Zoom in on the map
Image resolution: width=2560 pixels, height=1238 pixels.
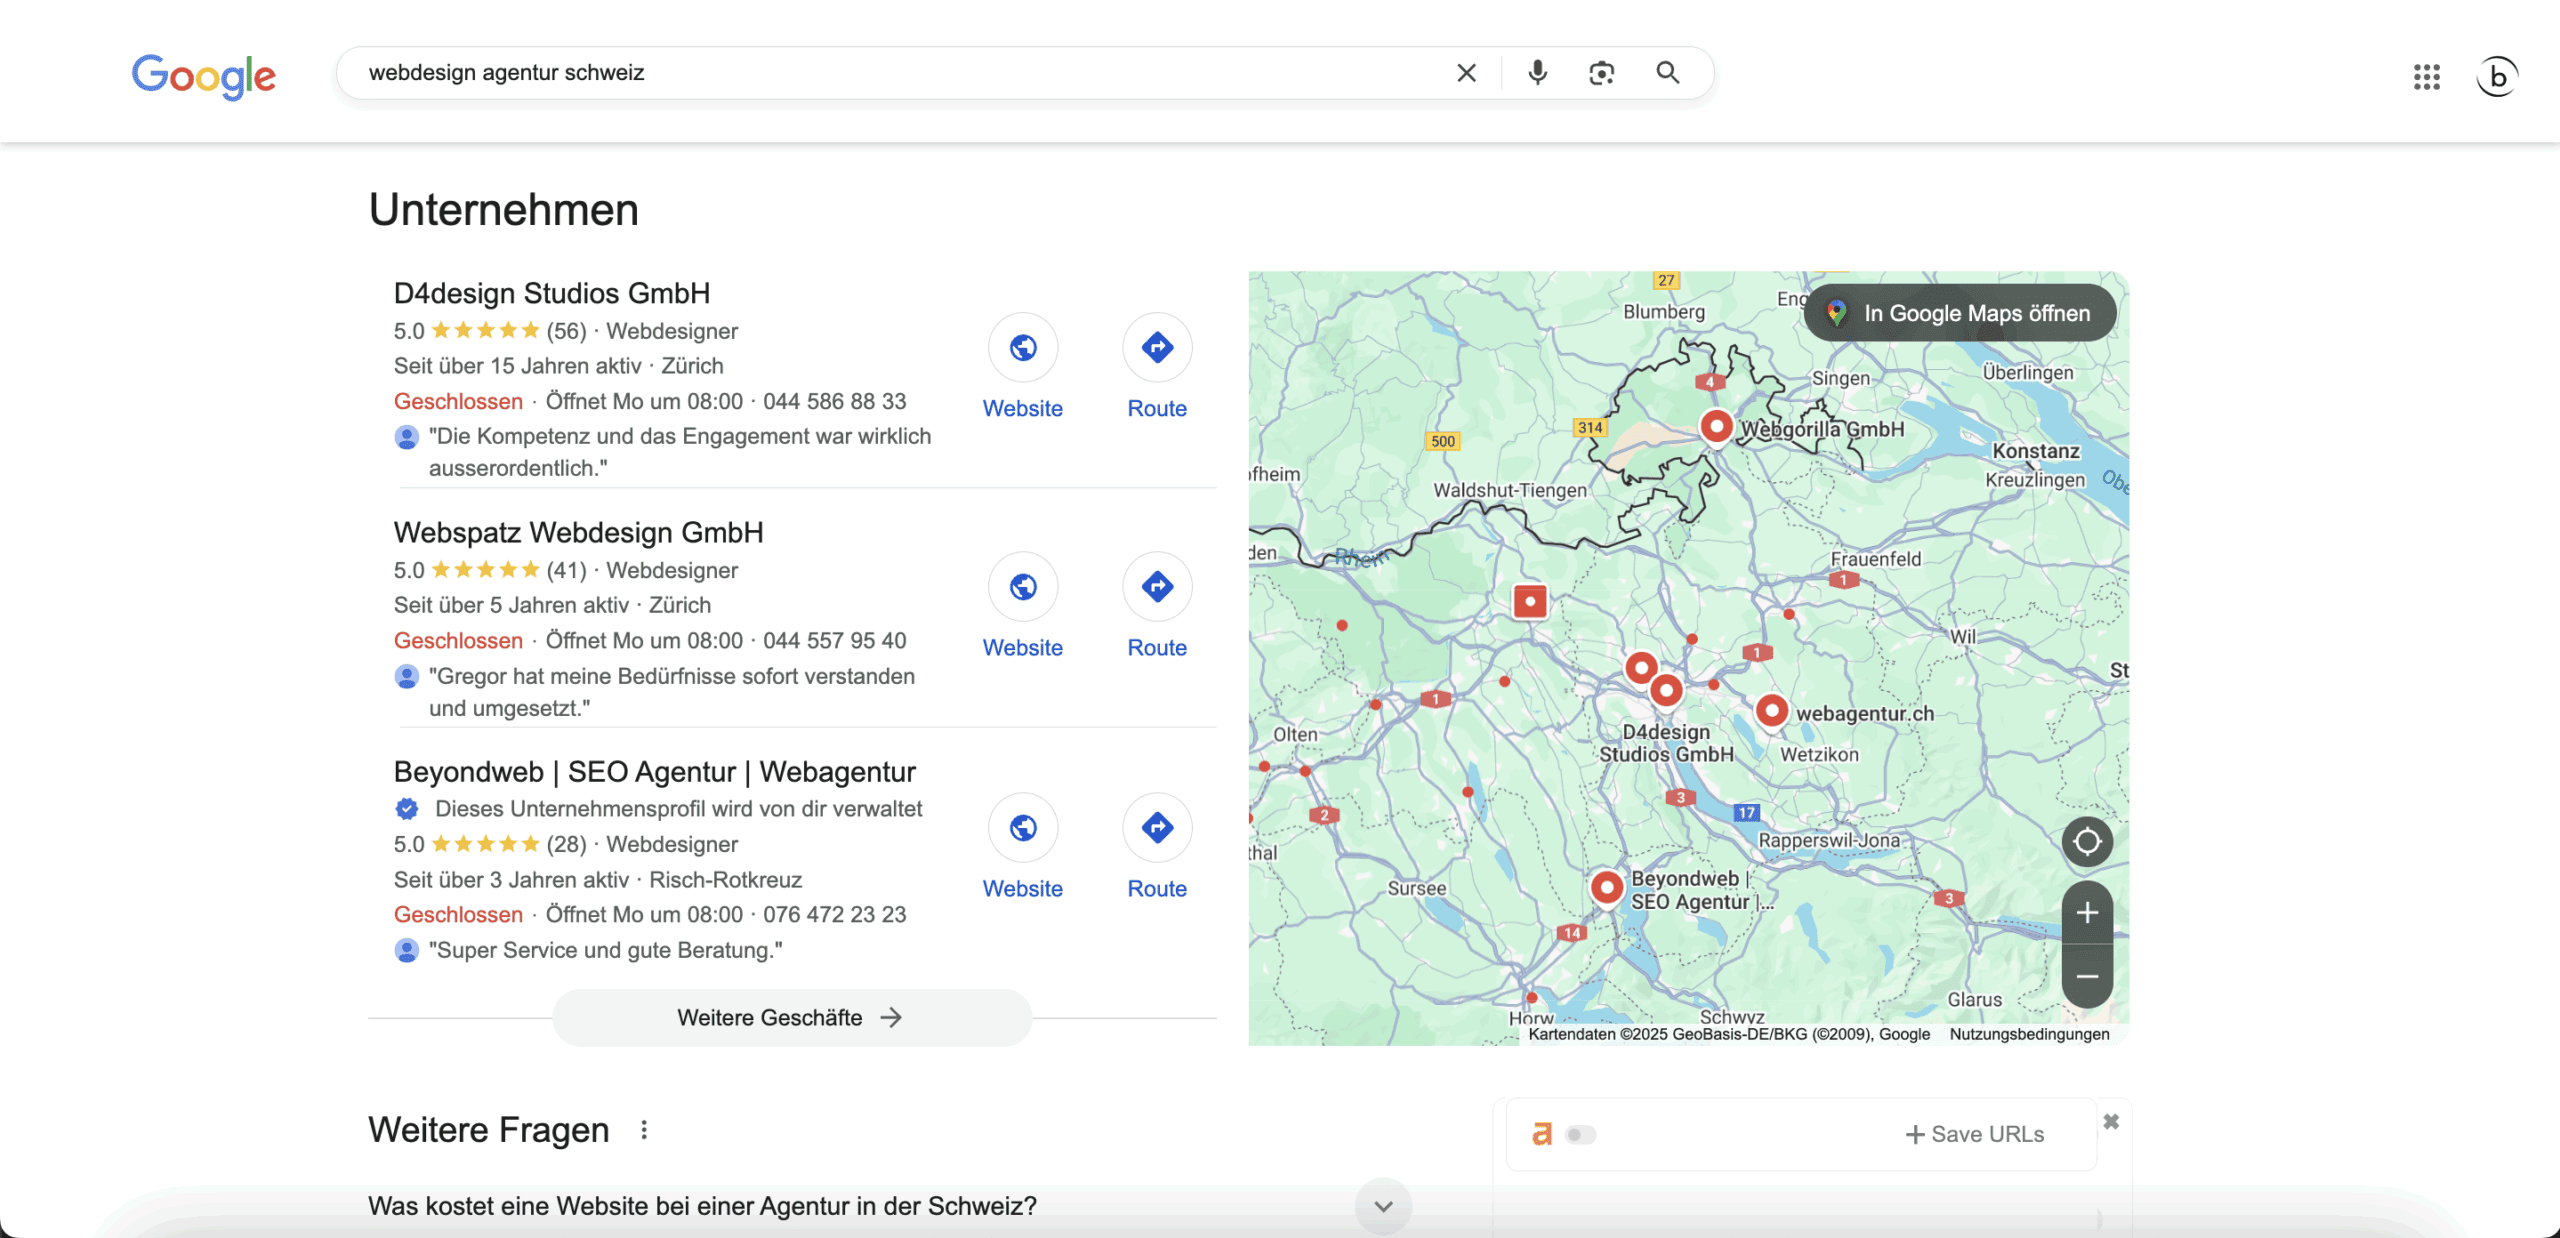[x=2087, y=912]
